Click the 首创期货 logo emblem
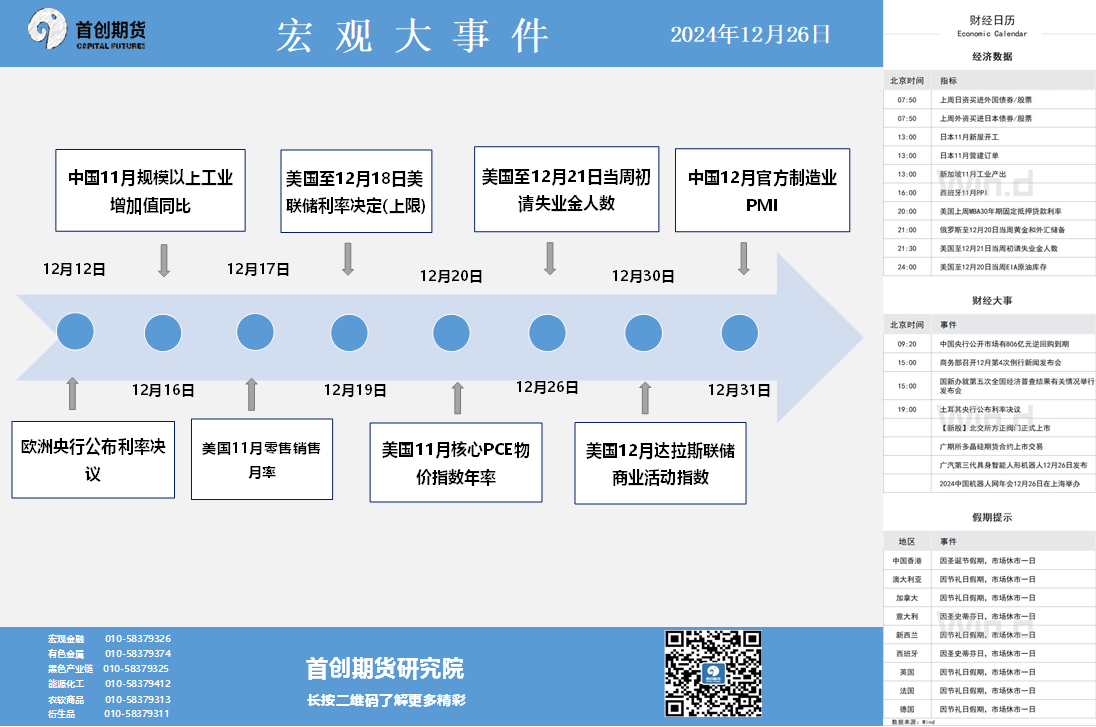 [47, 29]
